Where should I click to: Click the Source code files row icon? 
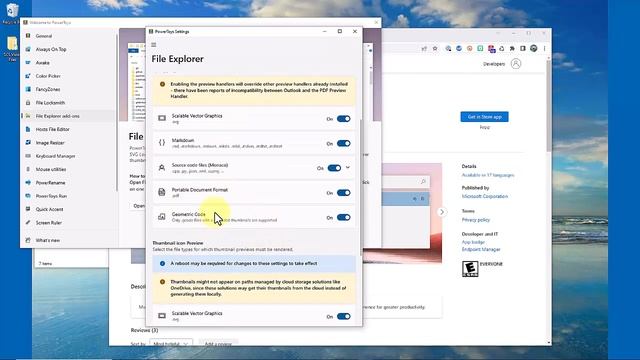click(x=162, y=168)
